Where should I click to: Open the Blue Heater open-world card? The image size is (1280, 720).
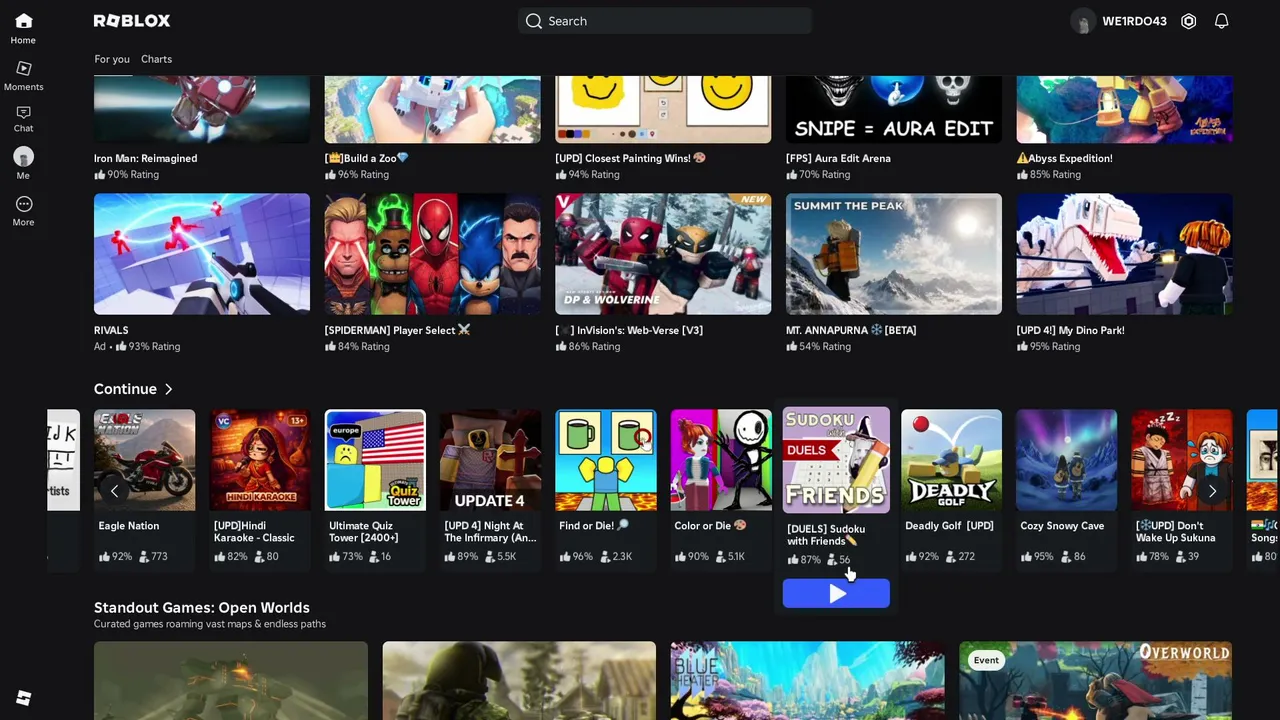click(808, 681)
